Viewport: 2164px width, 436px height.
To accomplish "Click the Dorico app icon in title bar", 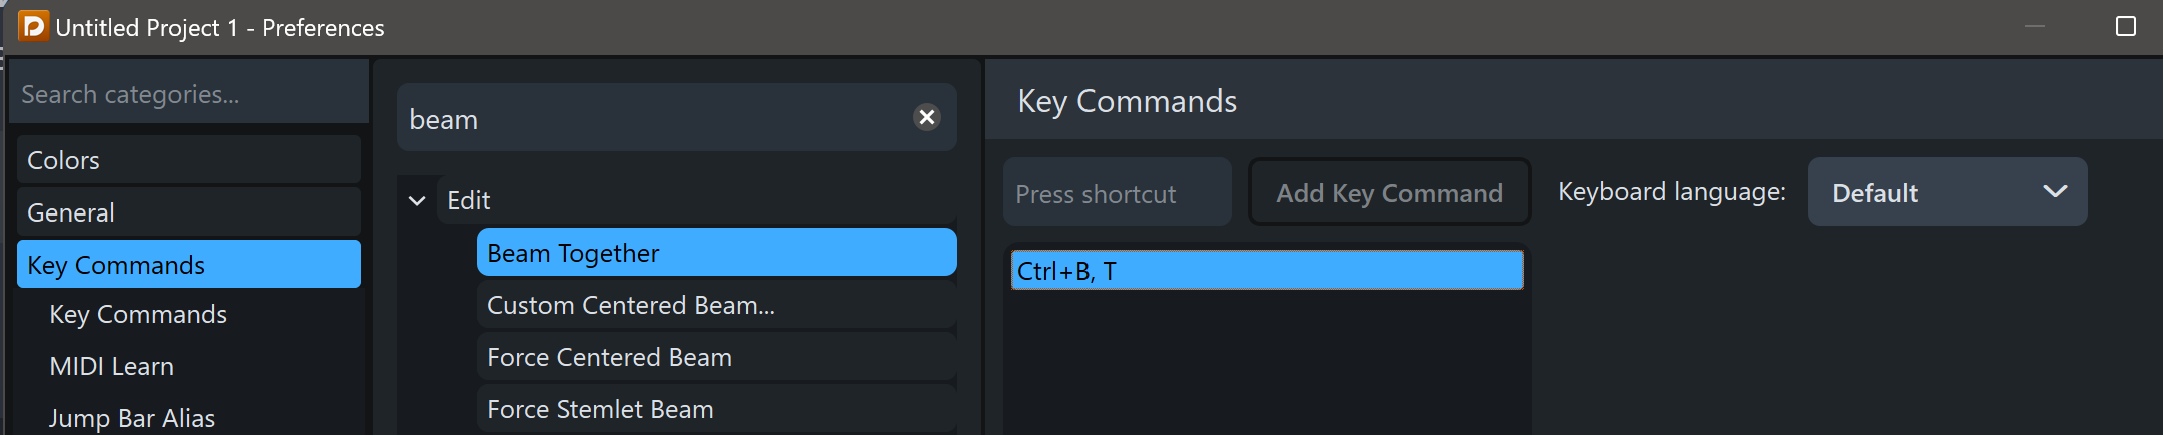I will [x=33, y=26].
